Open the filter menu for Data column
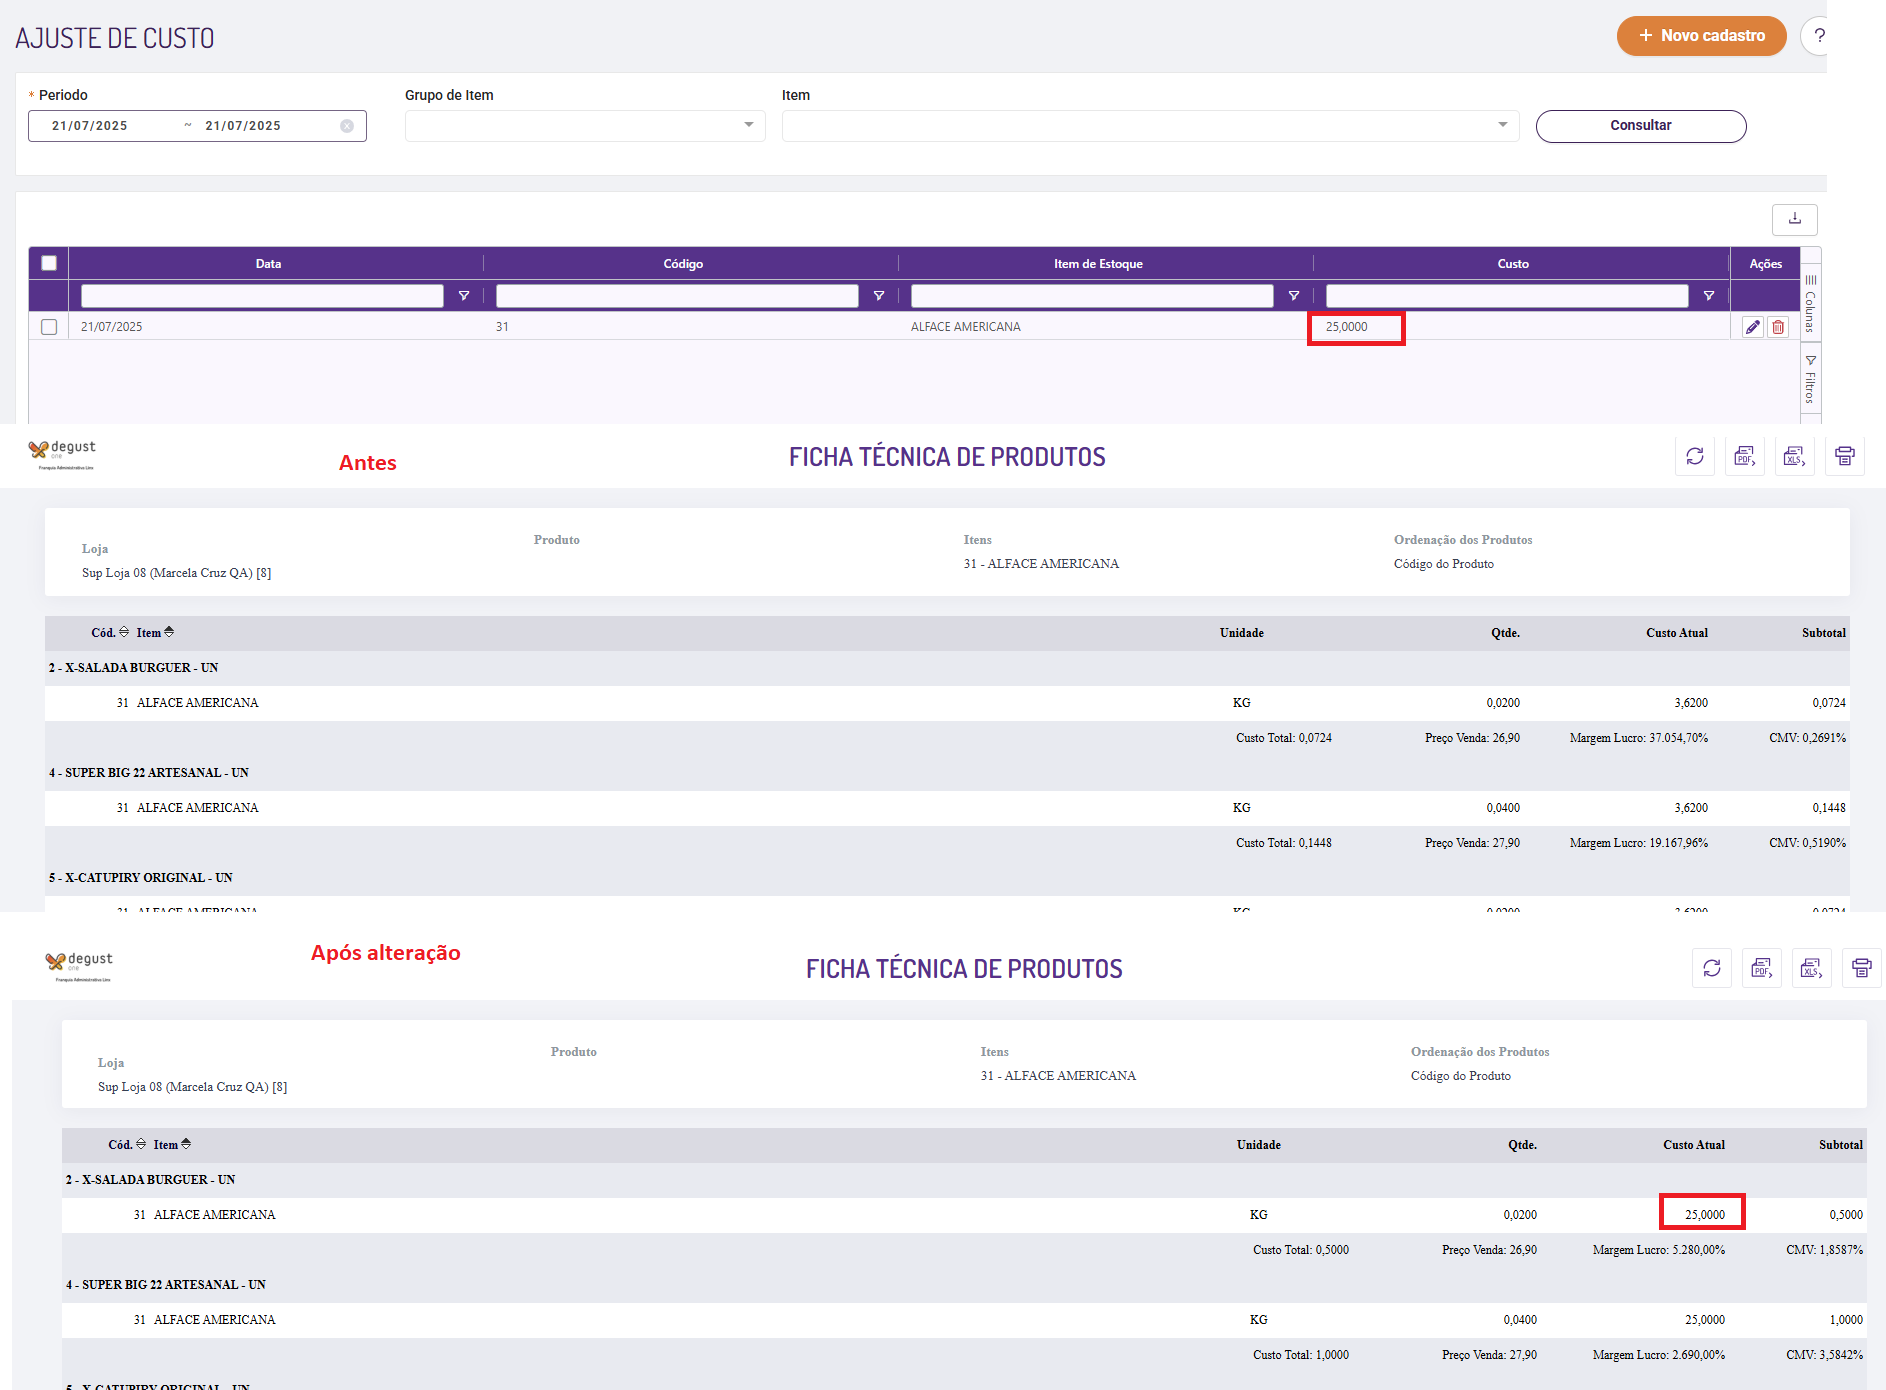The width and height of the screenshot is (1886, 1390). pyautogui.click(x=464, y=296)
